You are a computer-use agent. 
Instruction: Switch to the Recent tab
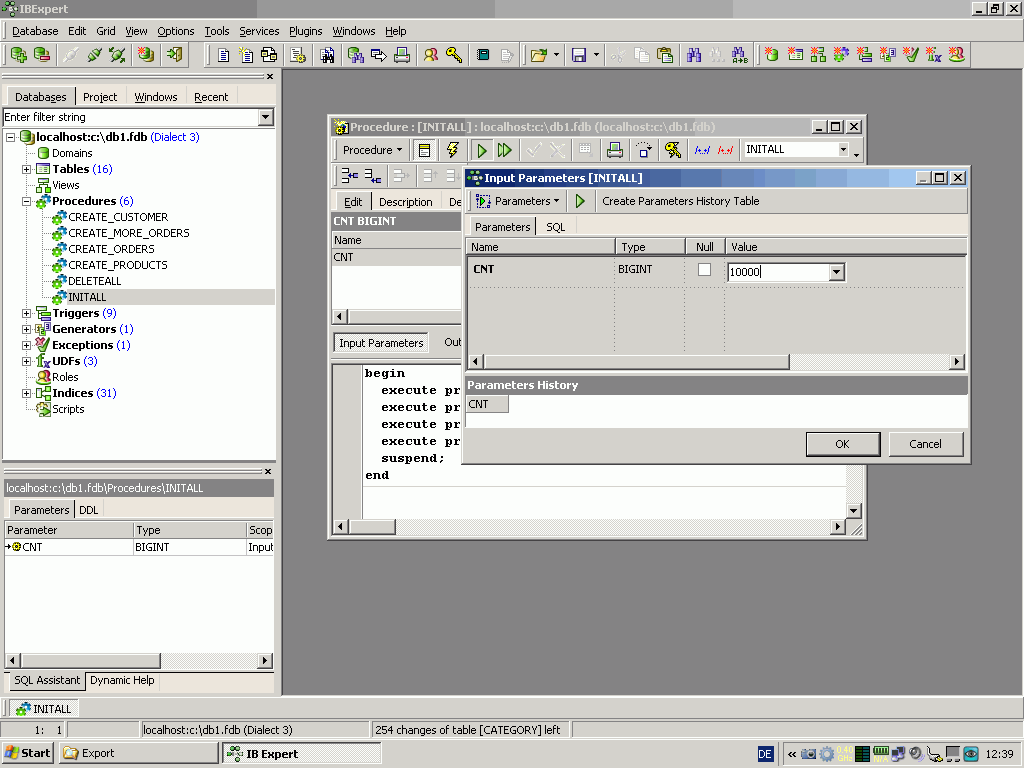click(x=211, y=97)
